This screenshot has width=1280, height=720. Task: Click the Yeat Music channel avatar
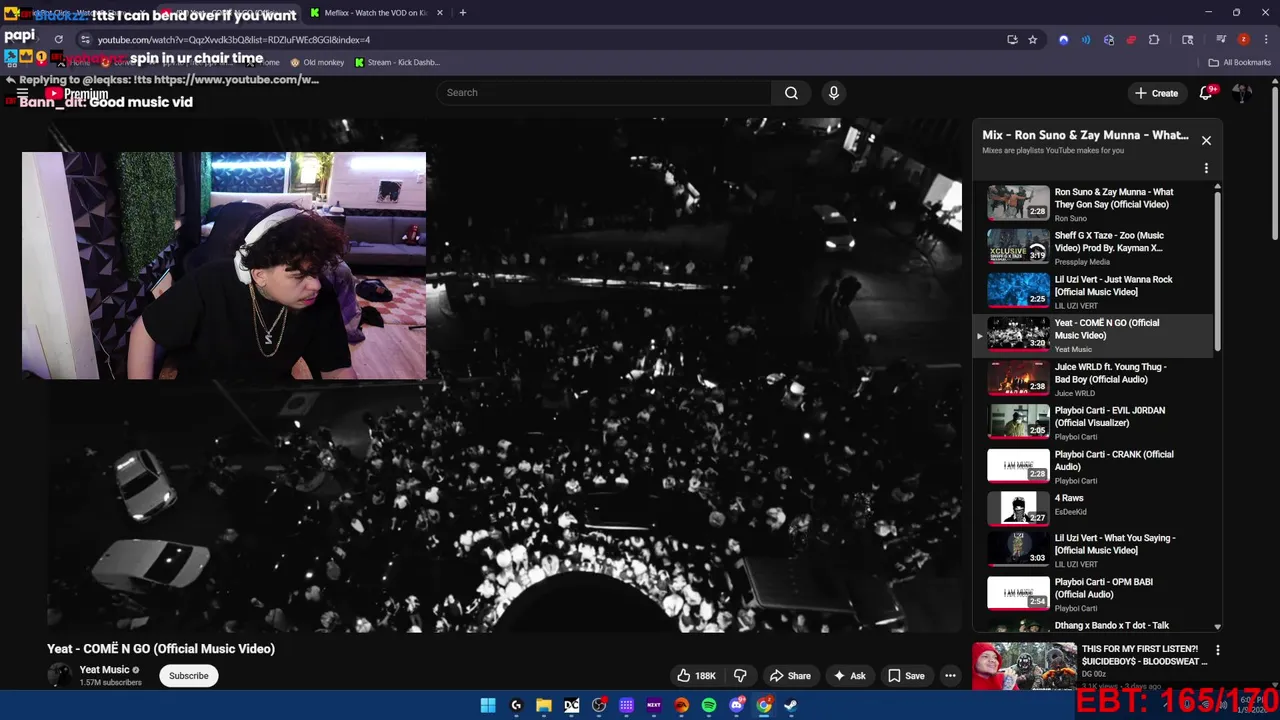coord(60,675)
